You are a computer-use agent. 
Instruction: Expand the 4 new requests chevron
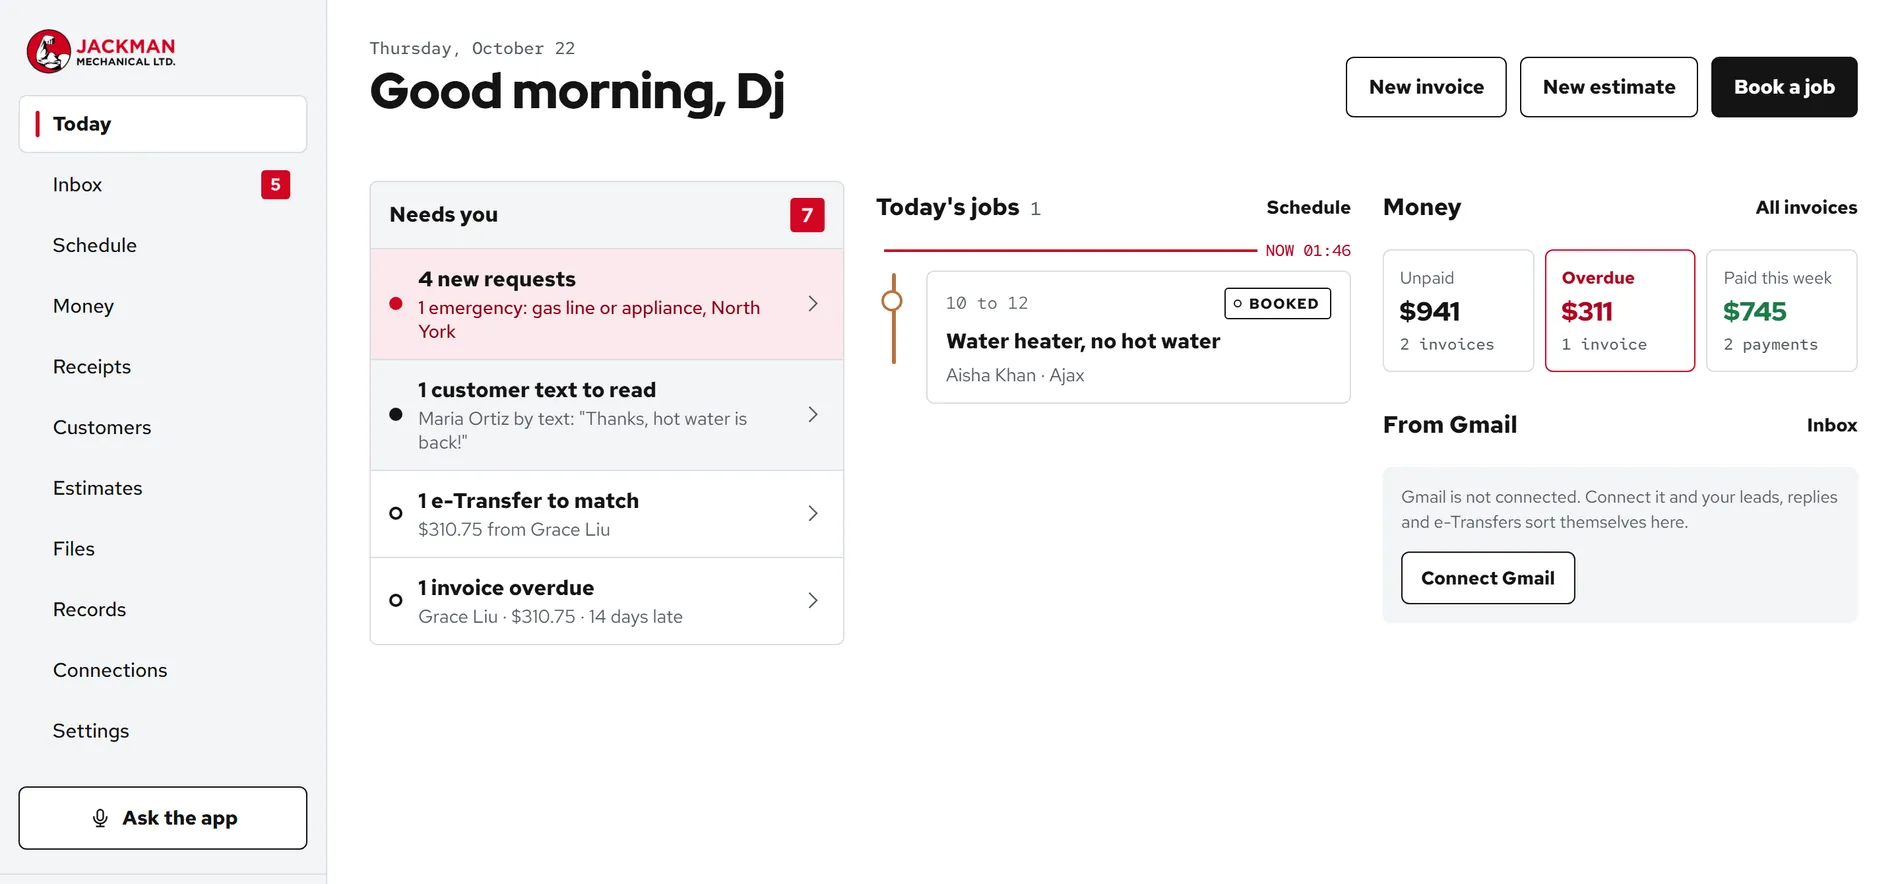813,304
